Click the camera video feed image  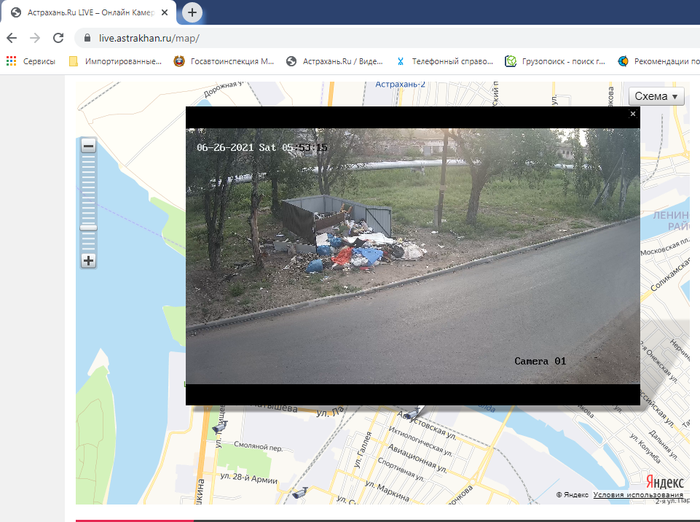(412, 255)
